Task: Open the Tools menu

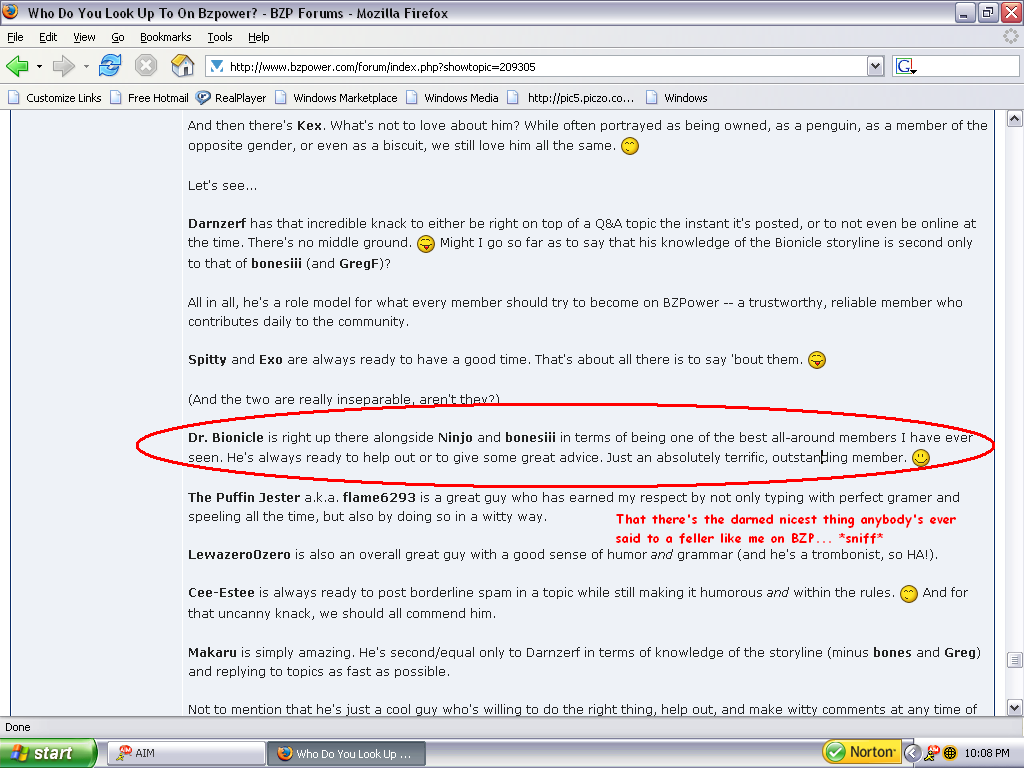Action: click(220, 37)
